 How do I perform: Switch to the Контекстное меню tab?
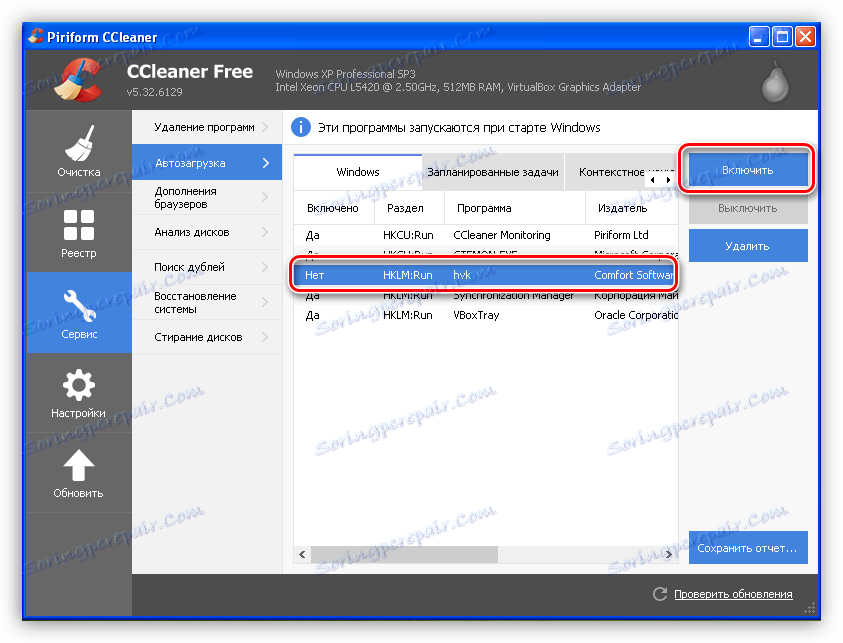pyautogui.click(x=611, y=172)
